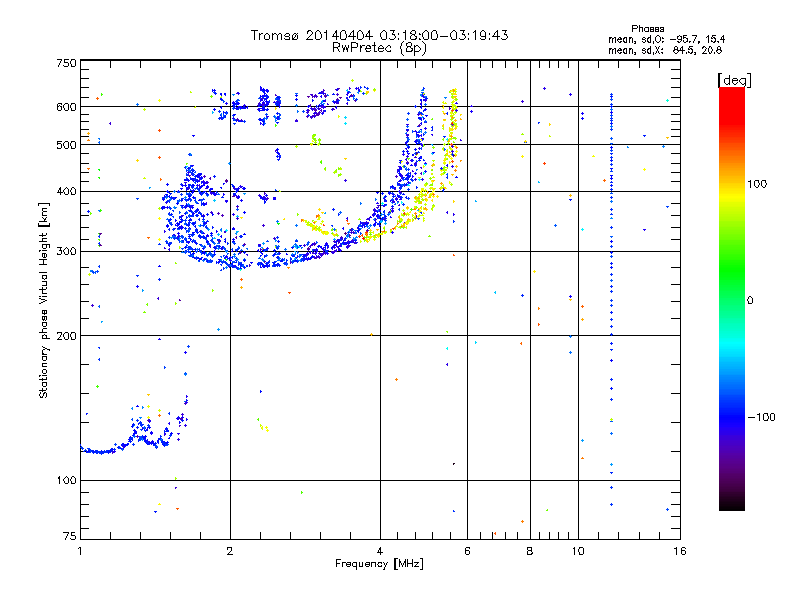Click the 'mean, sd,X: 84.5, 20.8' line
This screenshot has height=600, width=800.
click(665, 50)
